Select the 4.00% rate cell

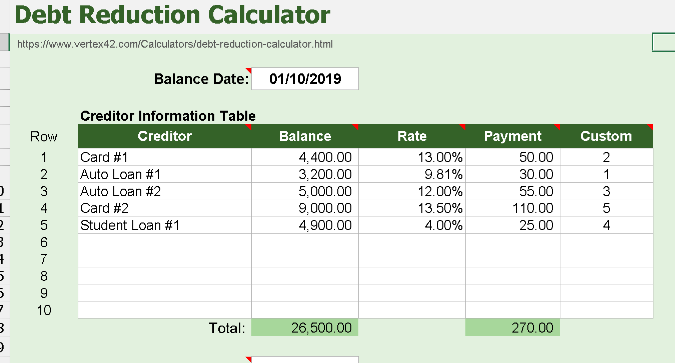(x=412, y=225)
